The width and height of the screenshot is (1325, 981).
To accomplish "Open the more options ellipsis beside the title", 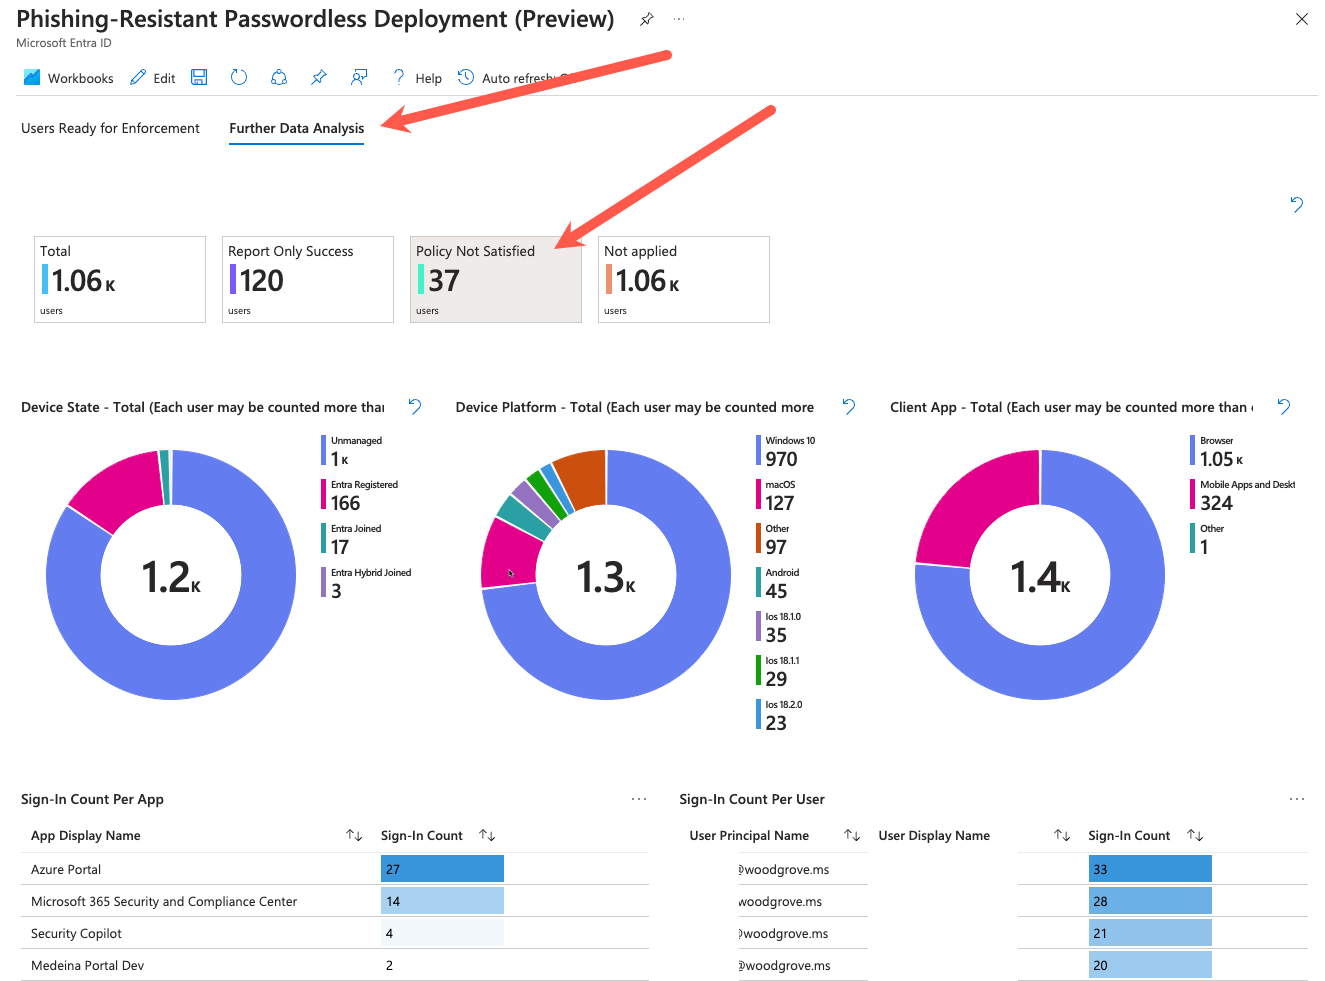I will pyautogui.click(x=679, y=19).
